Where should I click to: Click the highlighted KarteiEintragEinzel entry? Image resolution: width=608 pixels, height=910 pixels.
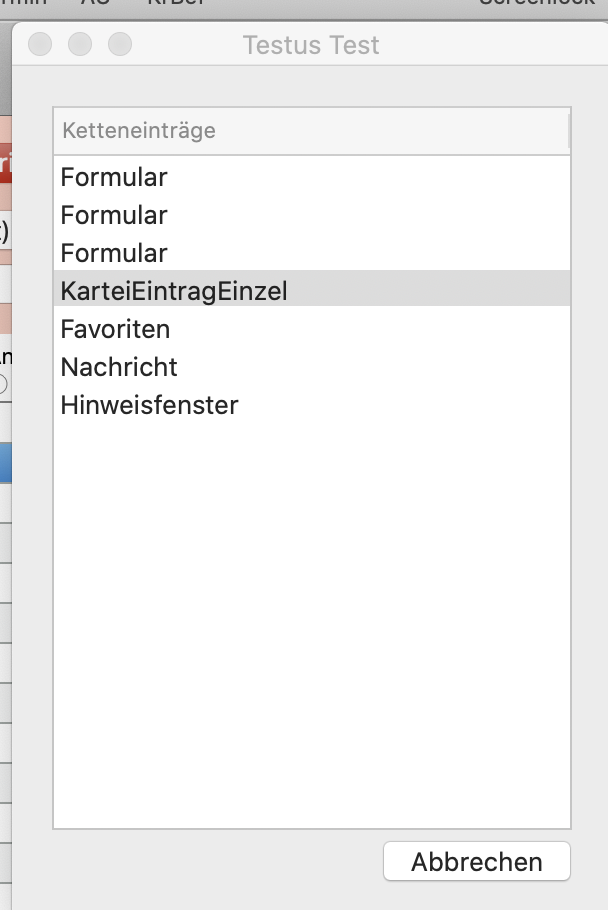[x=312, y=288]
